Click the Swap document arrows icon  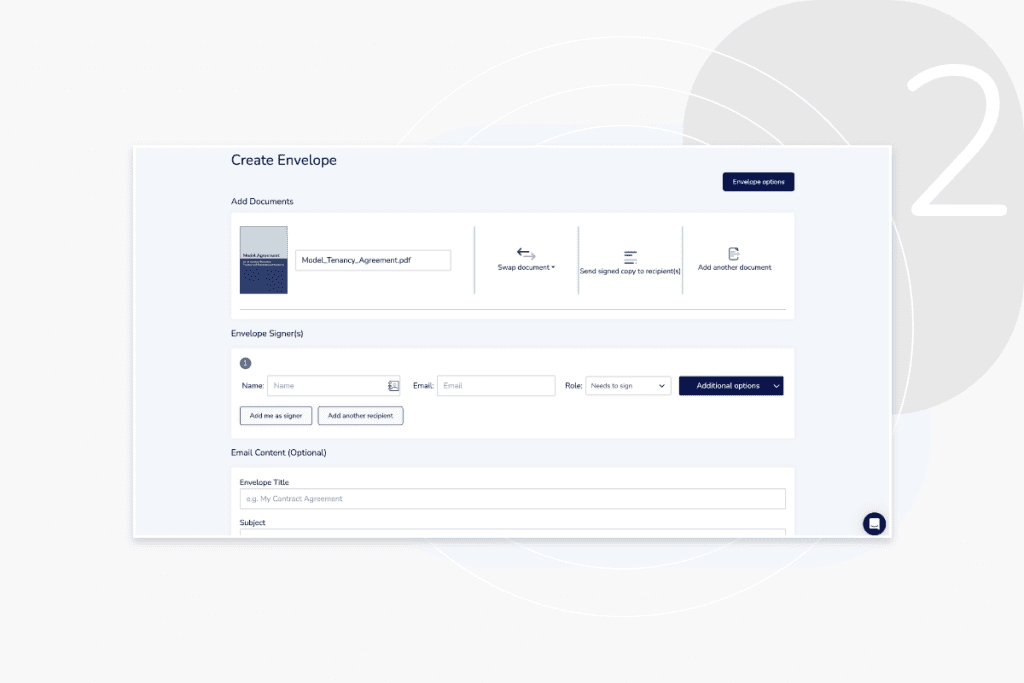[x=526, y=253]
